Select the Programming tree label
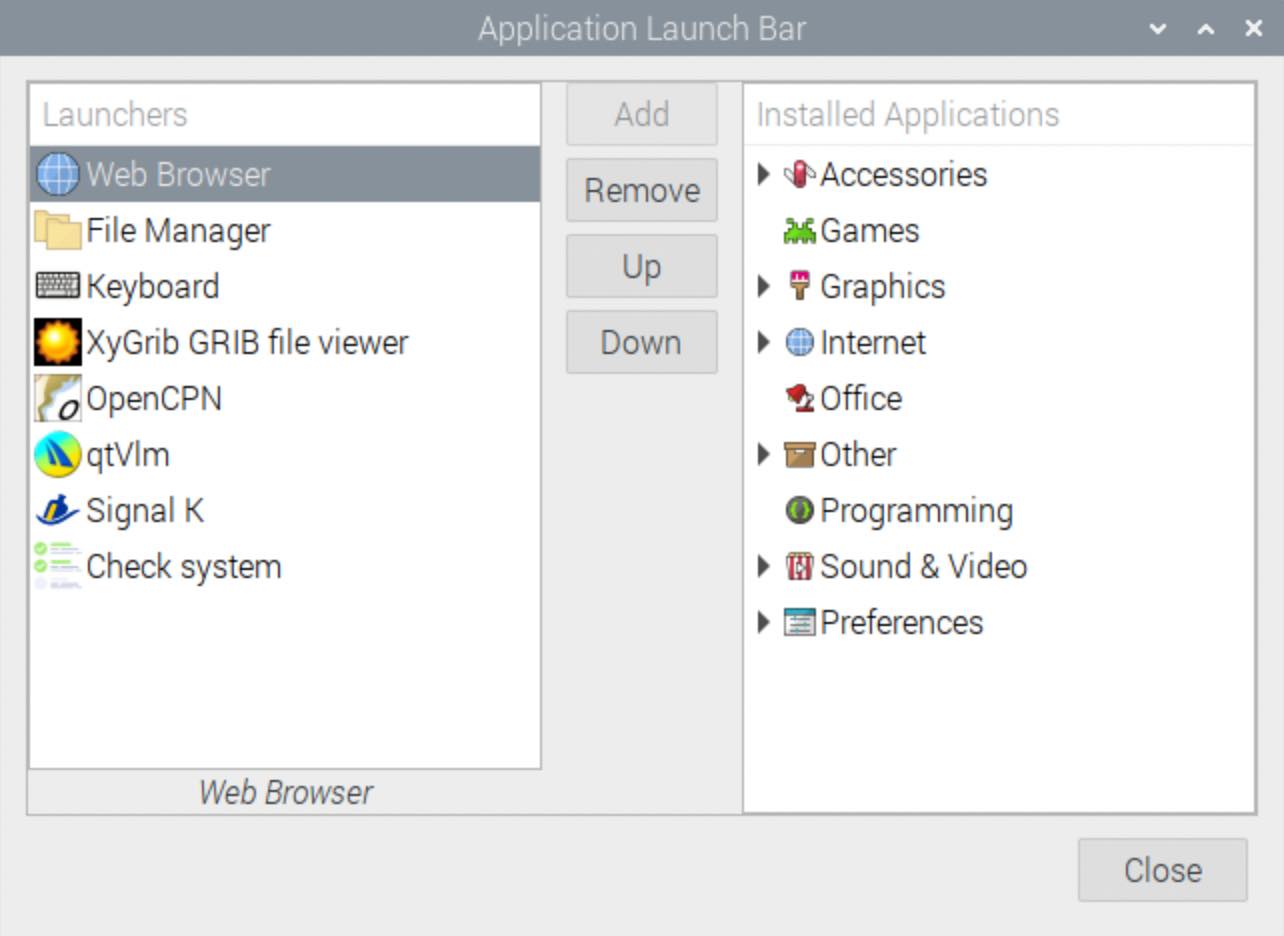 pyautogui.click(x=917, y=511)
